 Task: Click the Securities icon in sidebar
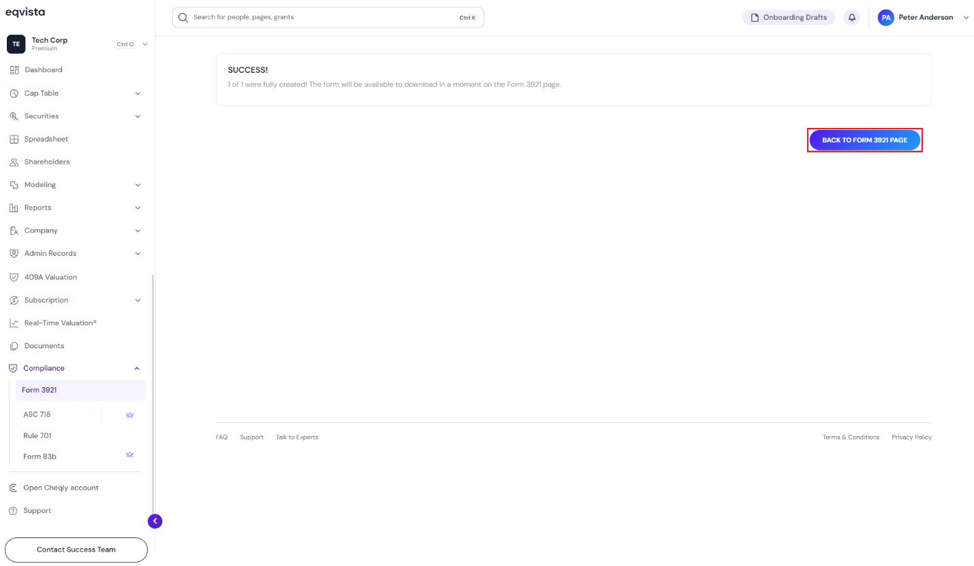click(14, 116)
